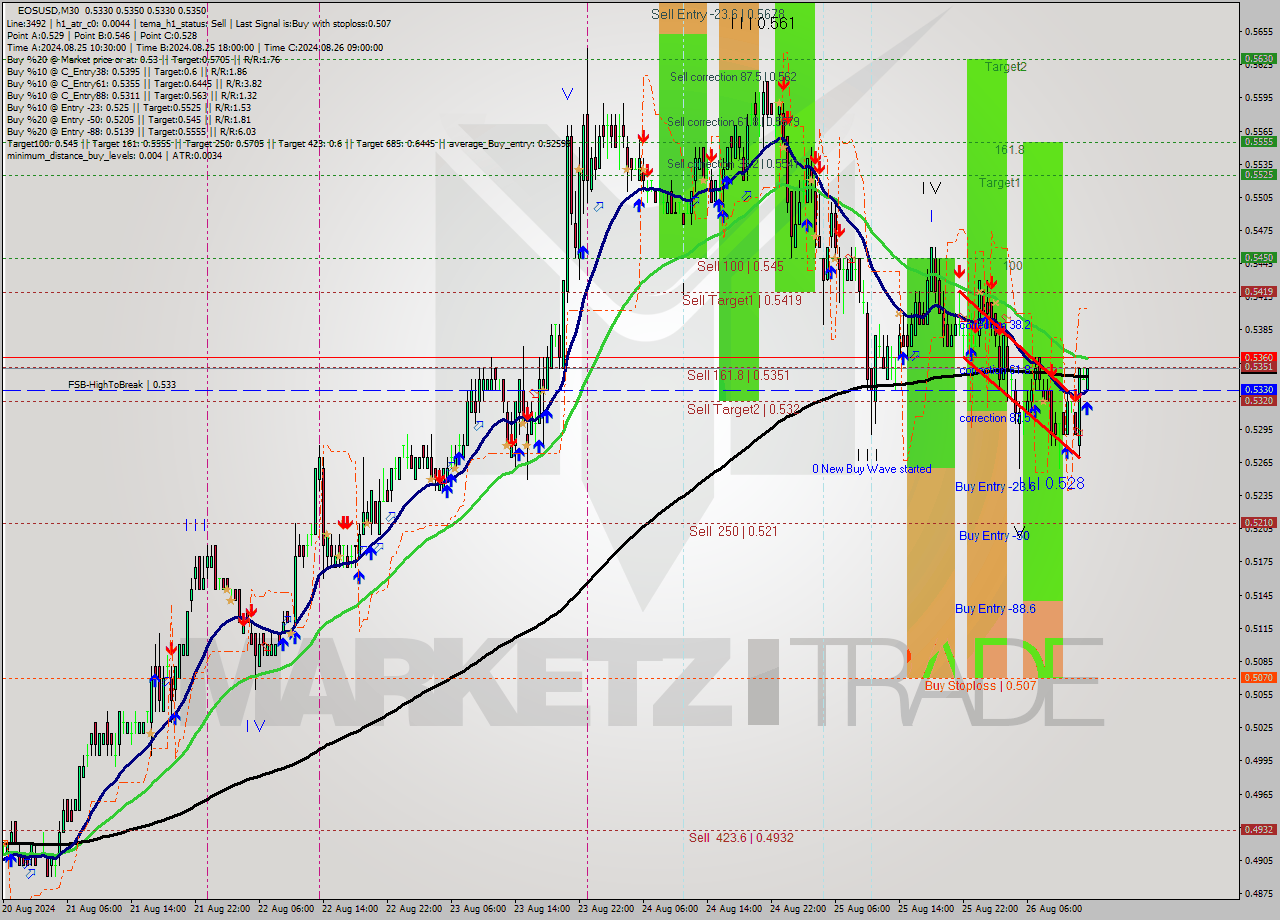1280x920 pixels.
Task: Select the orange 0.5070 price tag
Action: tap(1257, 678)
